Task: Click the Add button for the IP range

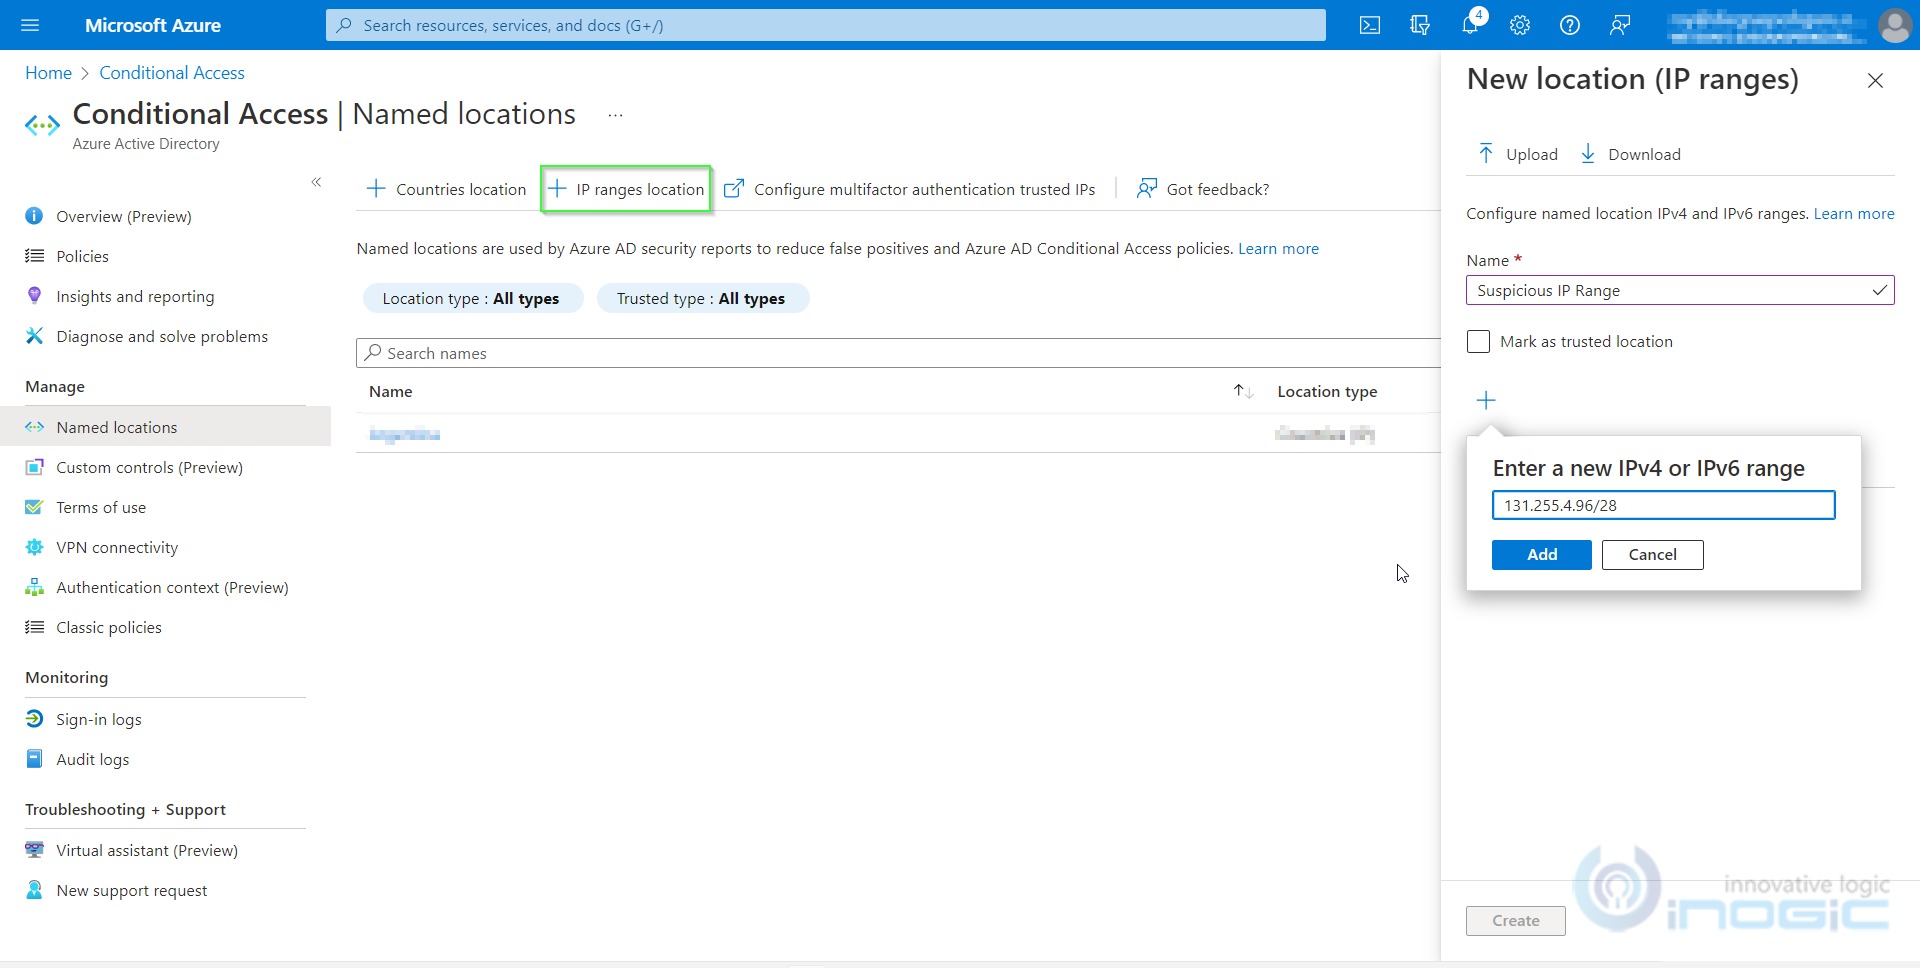Action: pos(1541,555)
